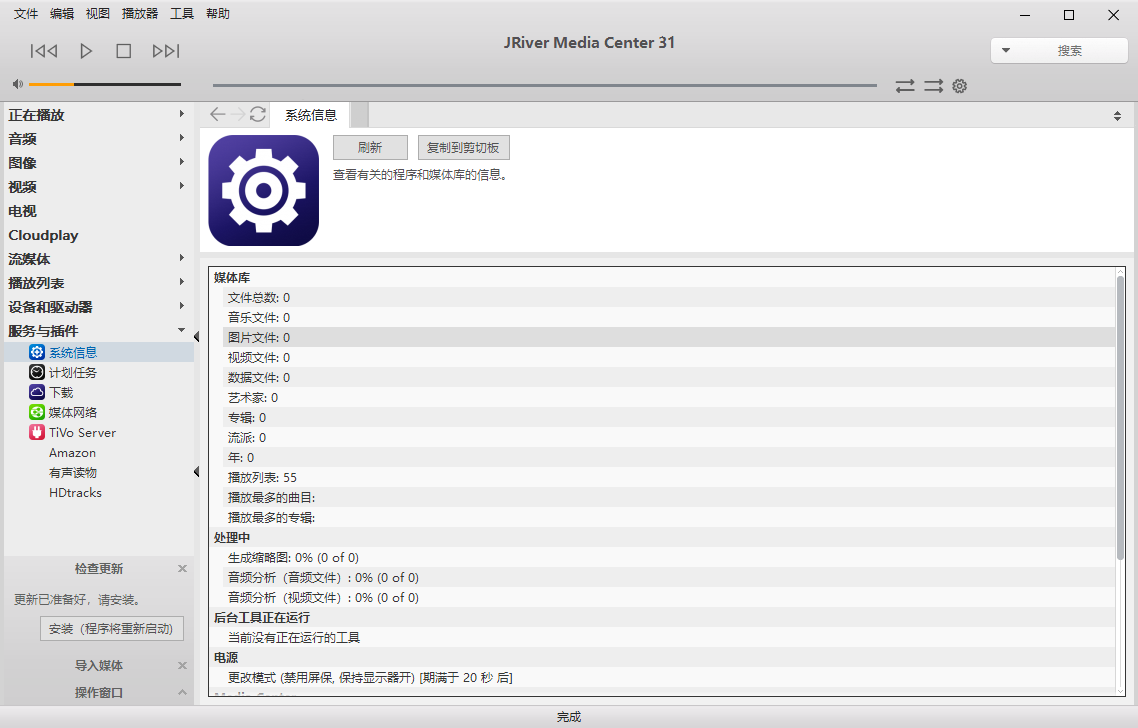Screen dimensions: 1138x728
Task: Stop playback with the square button
Action: (x=123, y=51)
